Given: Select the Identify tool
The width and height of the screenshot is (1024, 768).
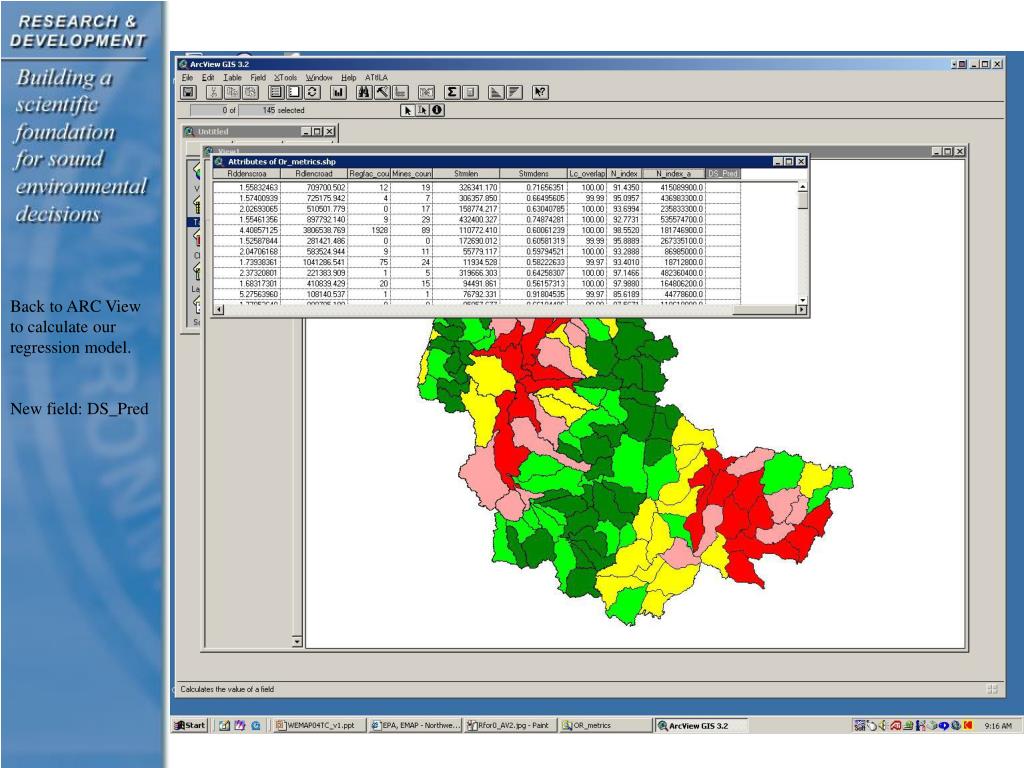Looking at the screenshot, I should [437, 110].
